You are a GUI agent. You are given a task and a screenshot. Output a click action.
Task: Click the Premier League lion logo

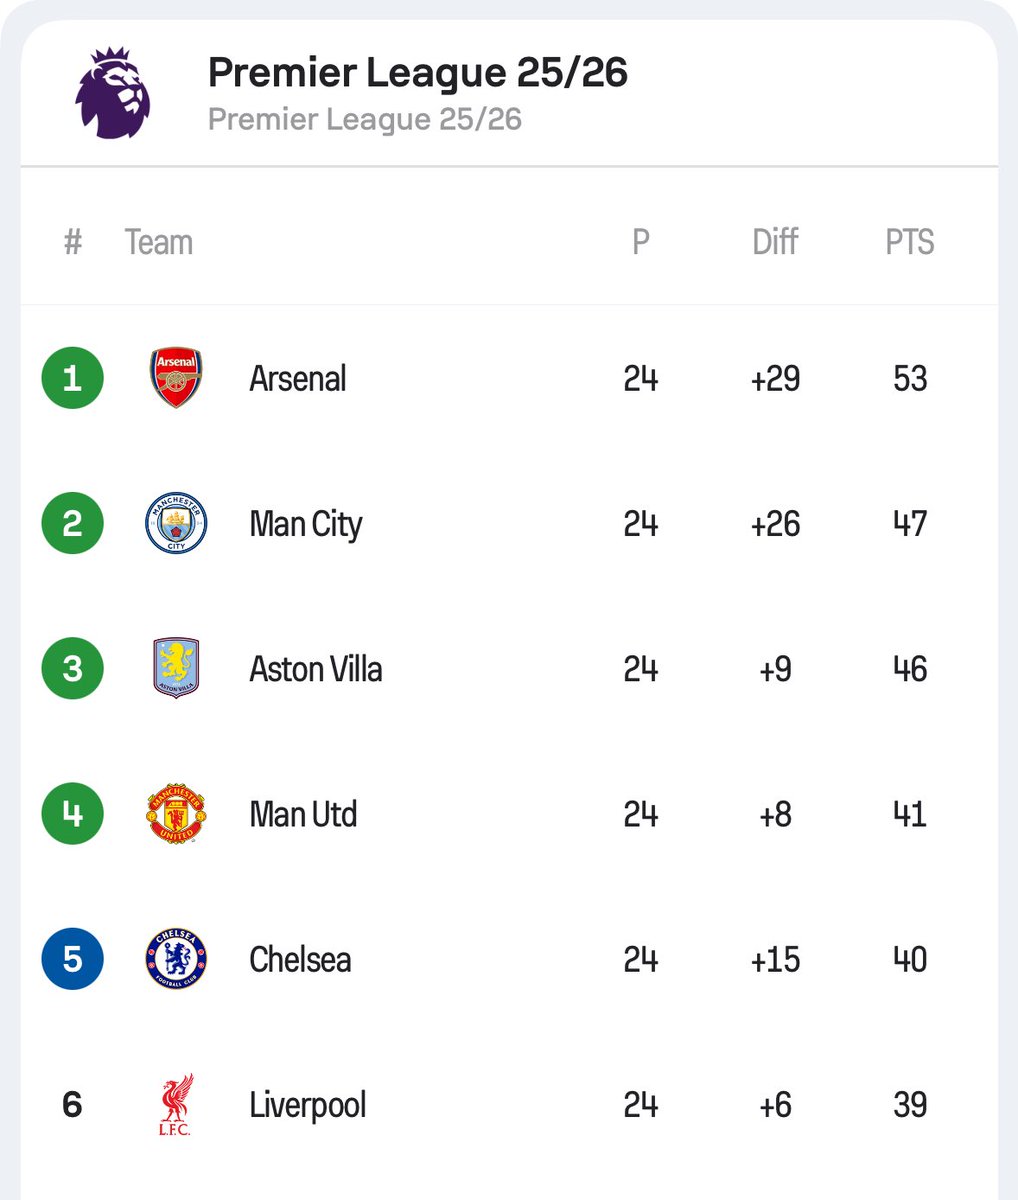[x=112, y=92]
